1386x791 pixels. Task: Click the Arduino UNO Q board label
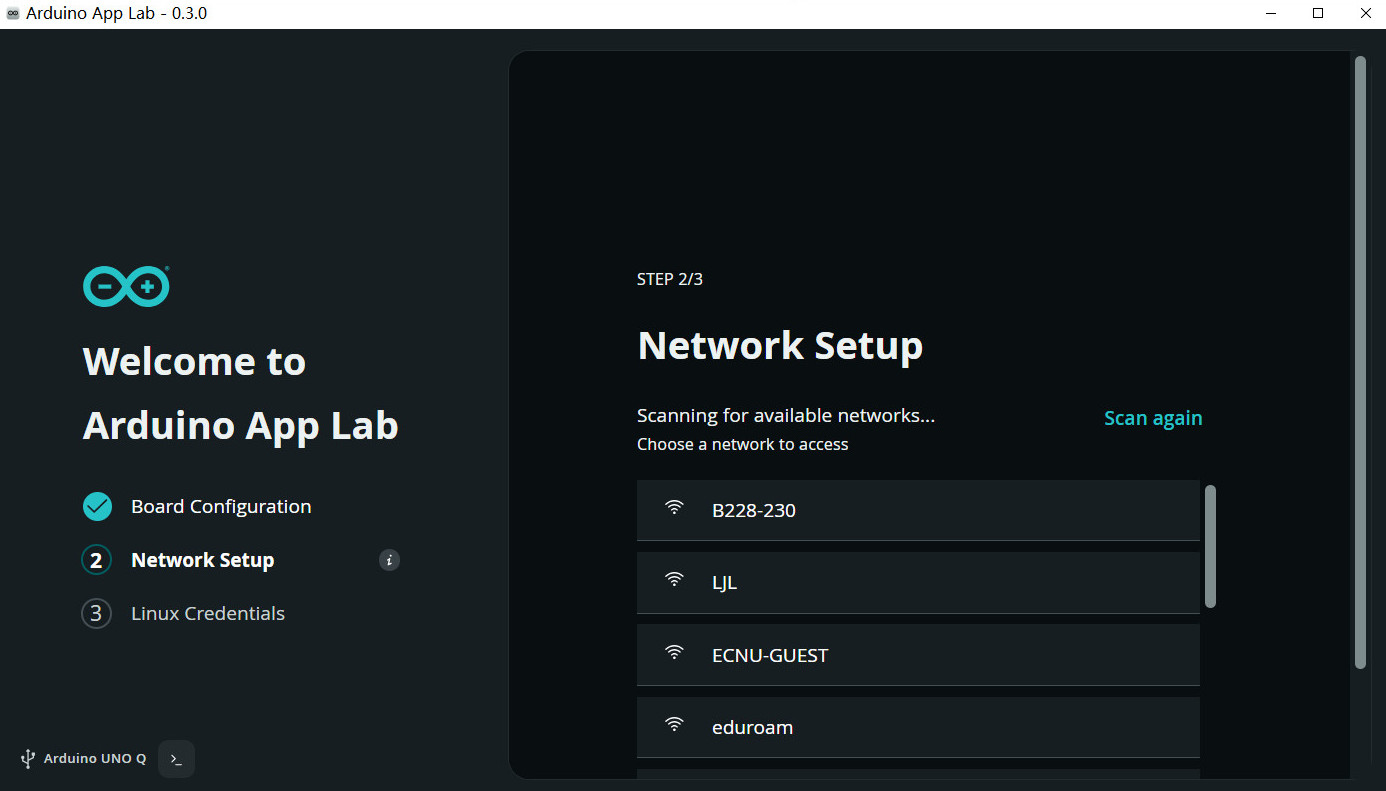(95, 759)
